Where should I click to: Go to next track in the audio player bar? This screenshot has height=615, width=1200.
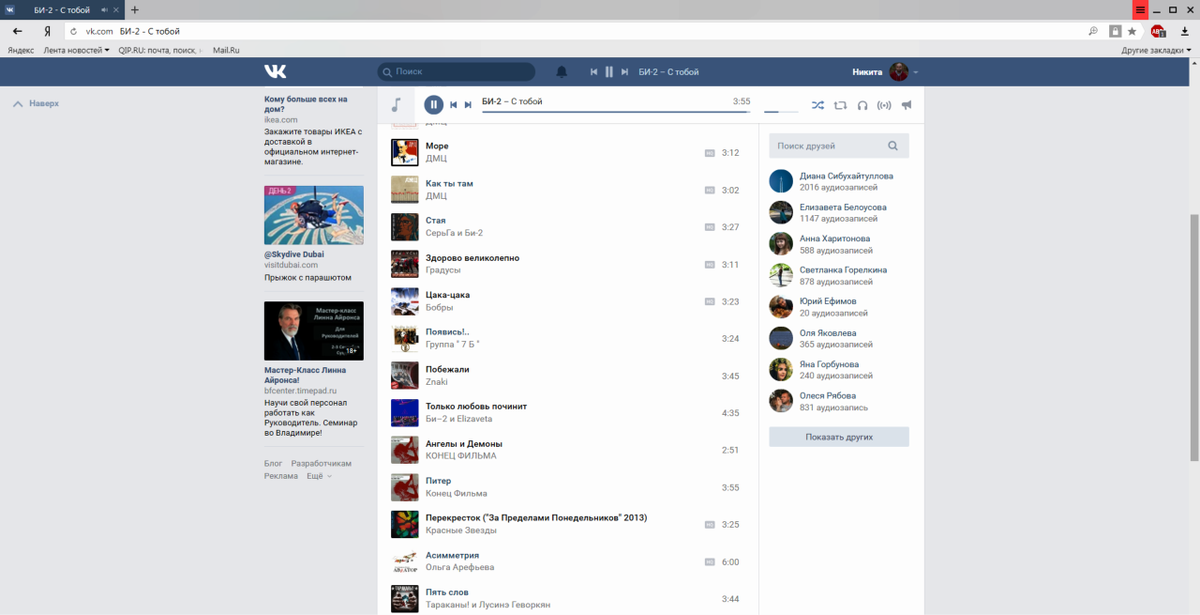coord(468,104)
